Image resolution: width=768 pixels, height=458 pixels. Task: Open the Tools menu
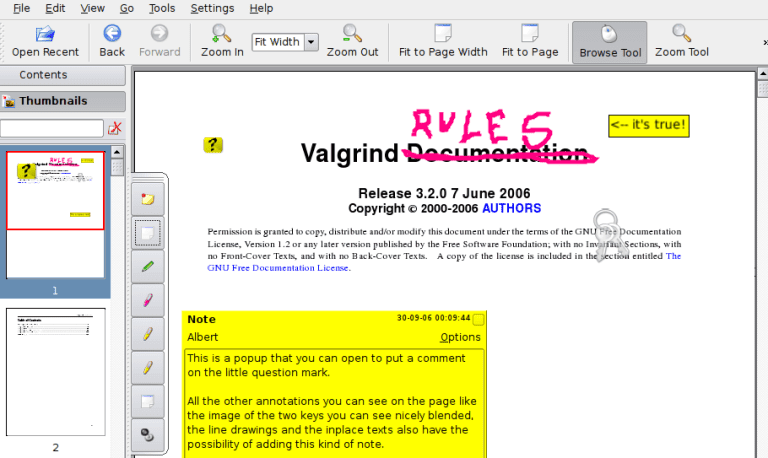(x=162, y=8)
